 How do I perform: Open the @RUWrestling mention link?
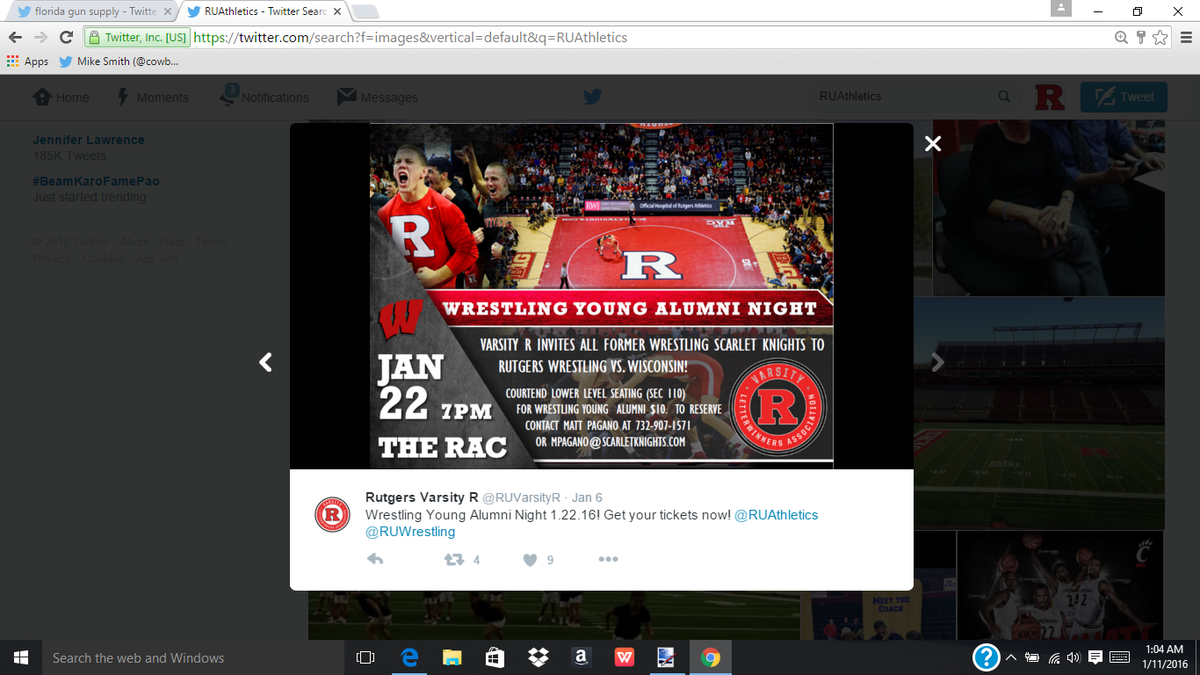[410, 531]
